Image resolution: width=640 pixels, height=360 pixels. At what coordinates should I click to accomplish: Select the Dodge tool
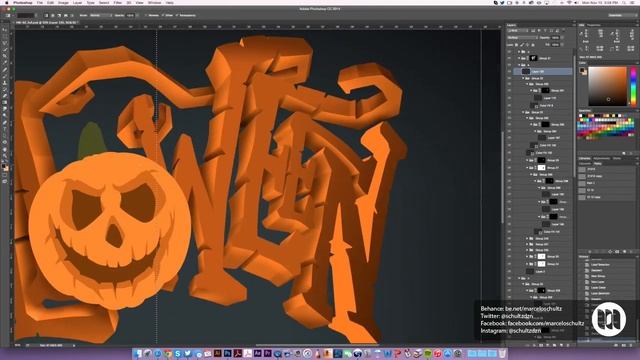pos(5,116)
